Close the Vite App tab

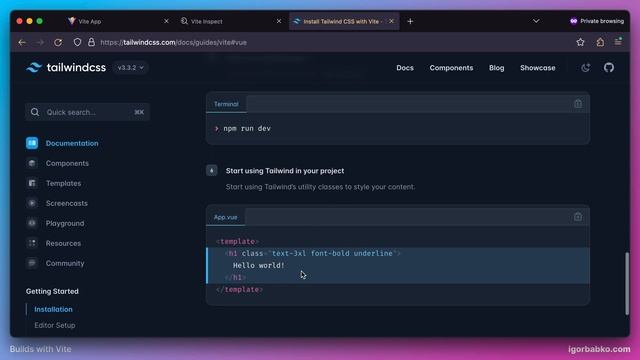point(166,21)
